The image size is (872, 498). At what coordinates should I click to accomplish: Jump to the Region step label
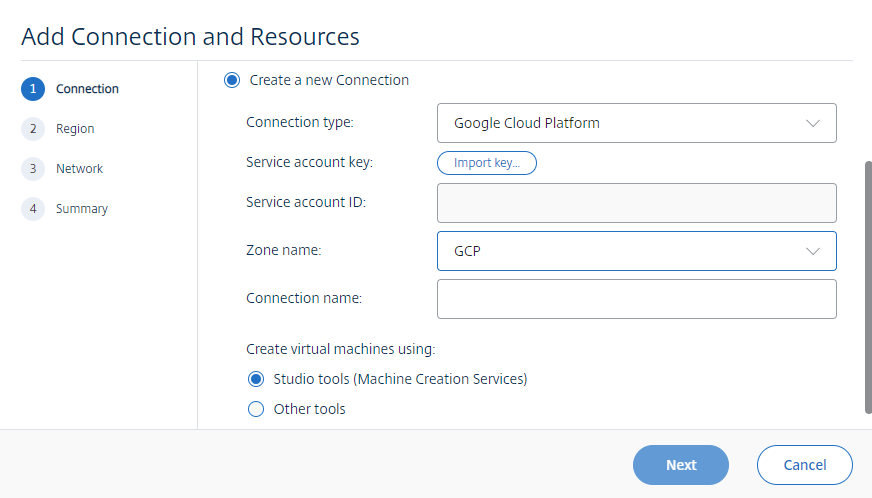pos(75,129)
